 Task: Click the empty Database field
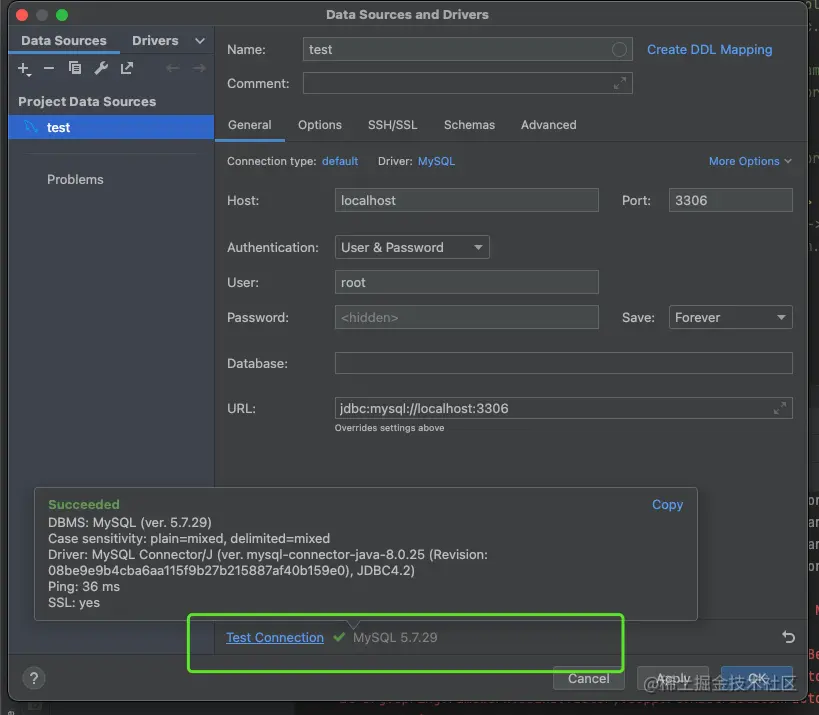(564, 363)
